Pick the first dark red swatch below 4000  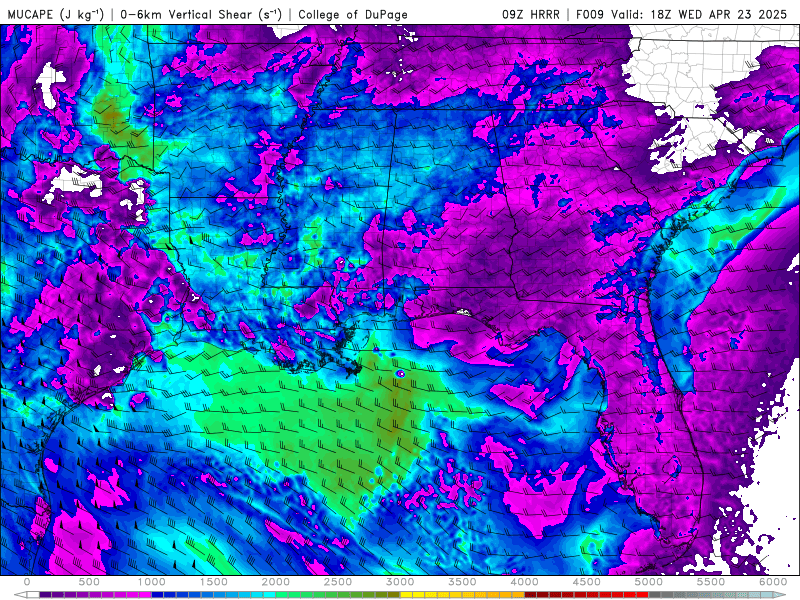tap(531, 594)
